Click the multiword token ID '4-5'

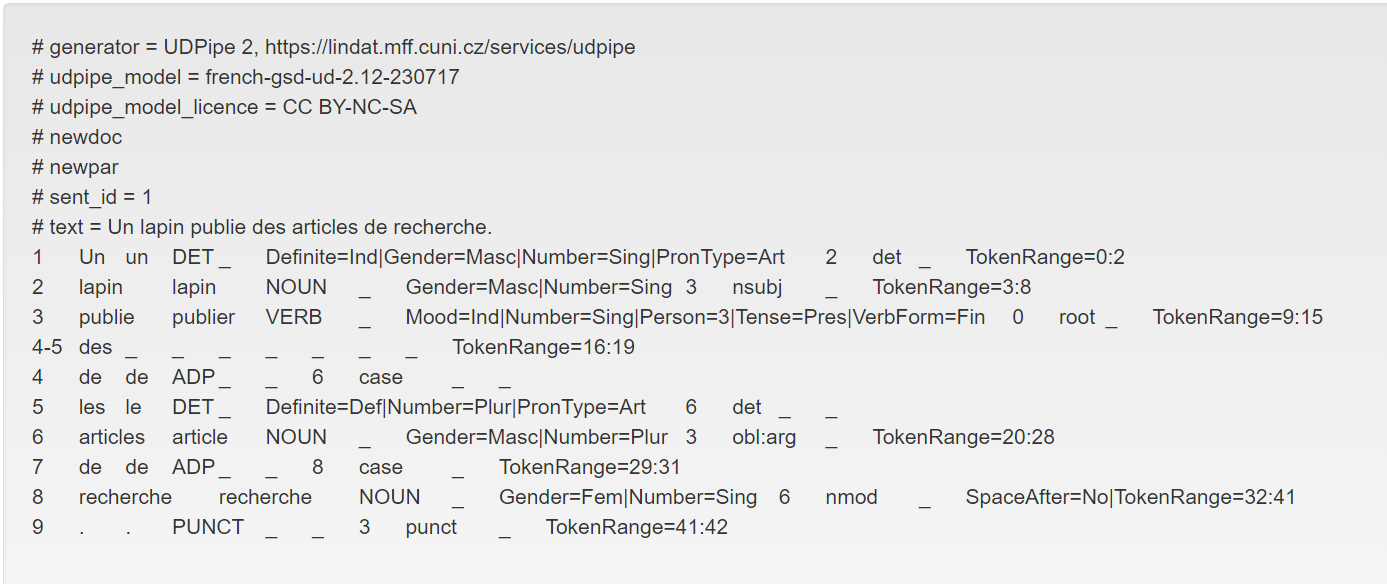click(x=47, y=347)
